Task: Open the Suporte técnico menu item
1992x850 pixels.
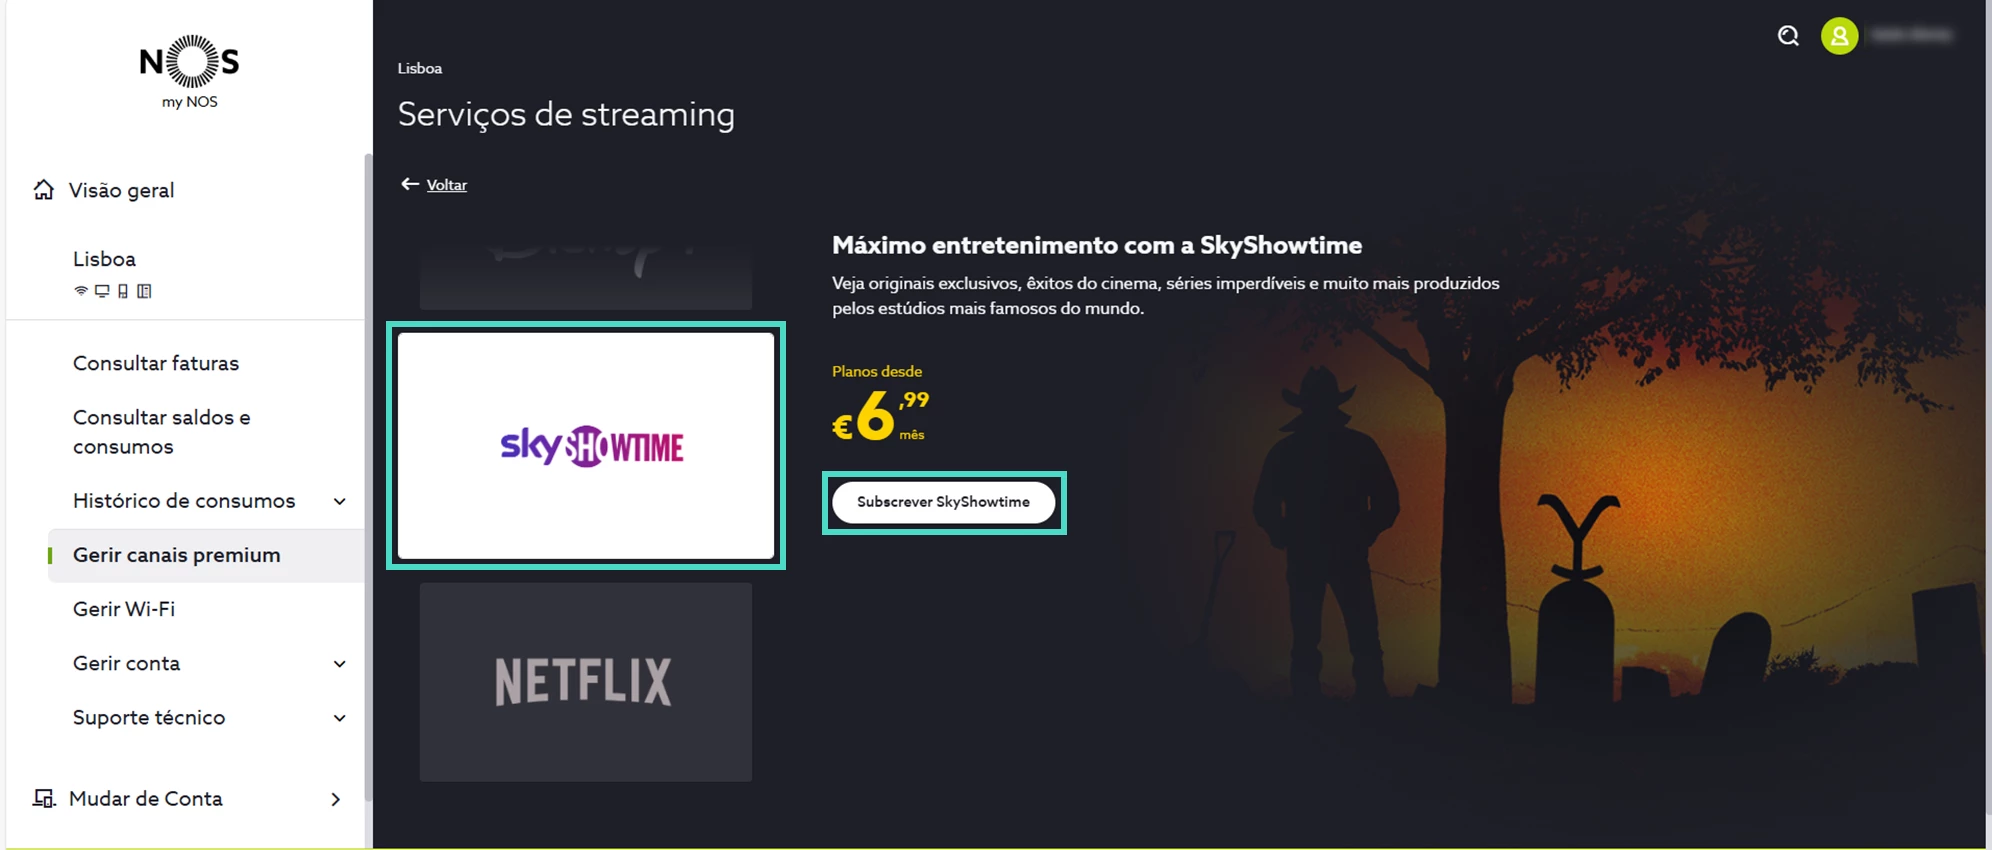Action: pos(149,718)
